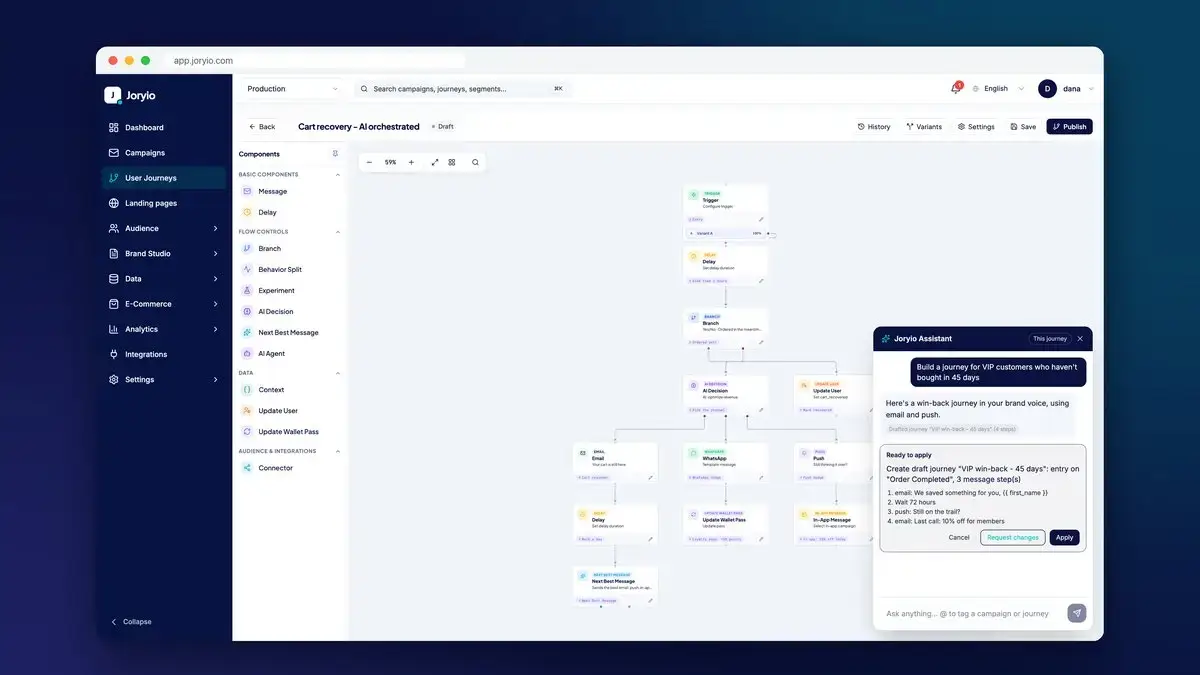Open Campaigns in the sidebar
The width and height of the screenshot is (1200, 675).
tap(165, 153)
